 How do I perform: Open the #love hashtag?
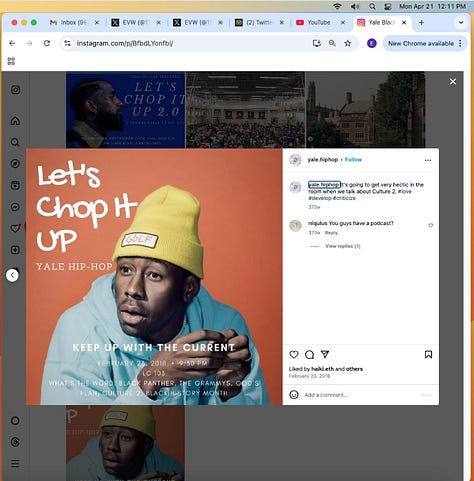pos(405,191)
